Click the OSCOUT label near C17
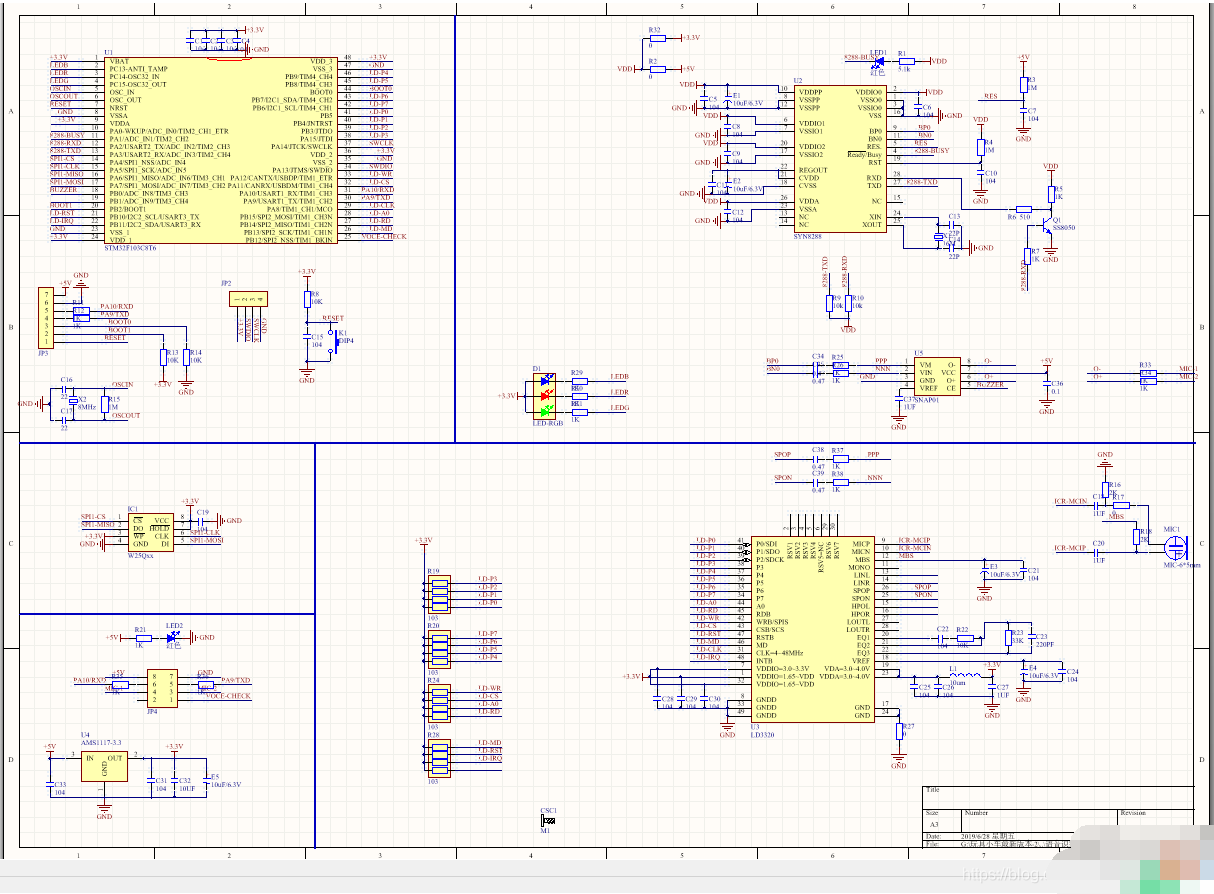The image size is (1214, 894). (126, 415)
